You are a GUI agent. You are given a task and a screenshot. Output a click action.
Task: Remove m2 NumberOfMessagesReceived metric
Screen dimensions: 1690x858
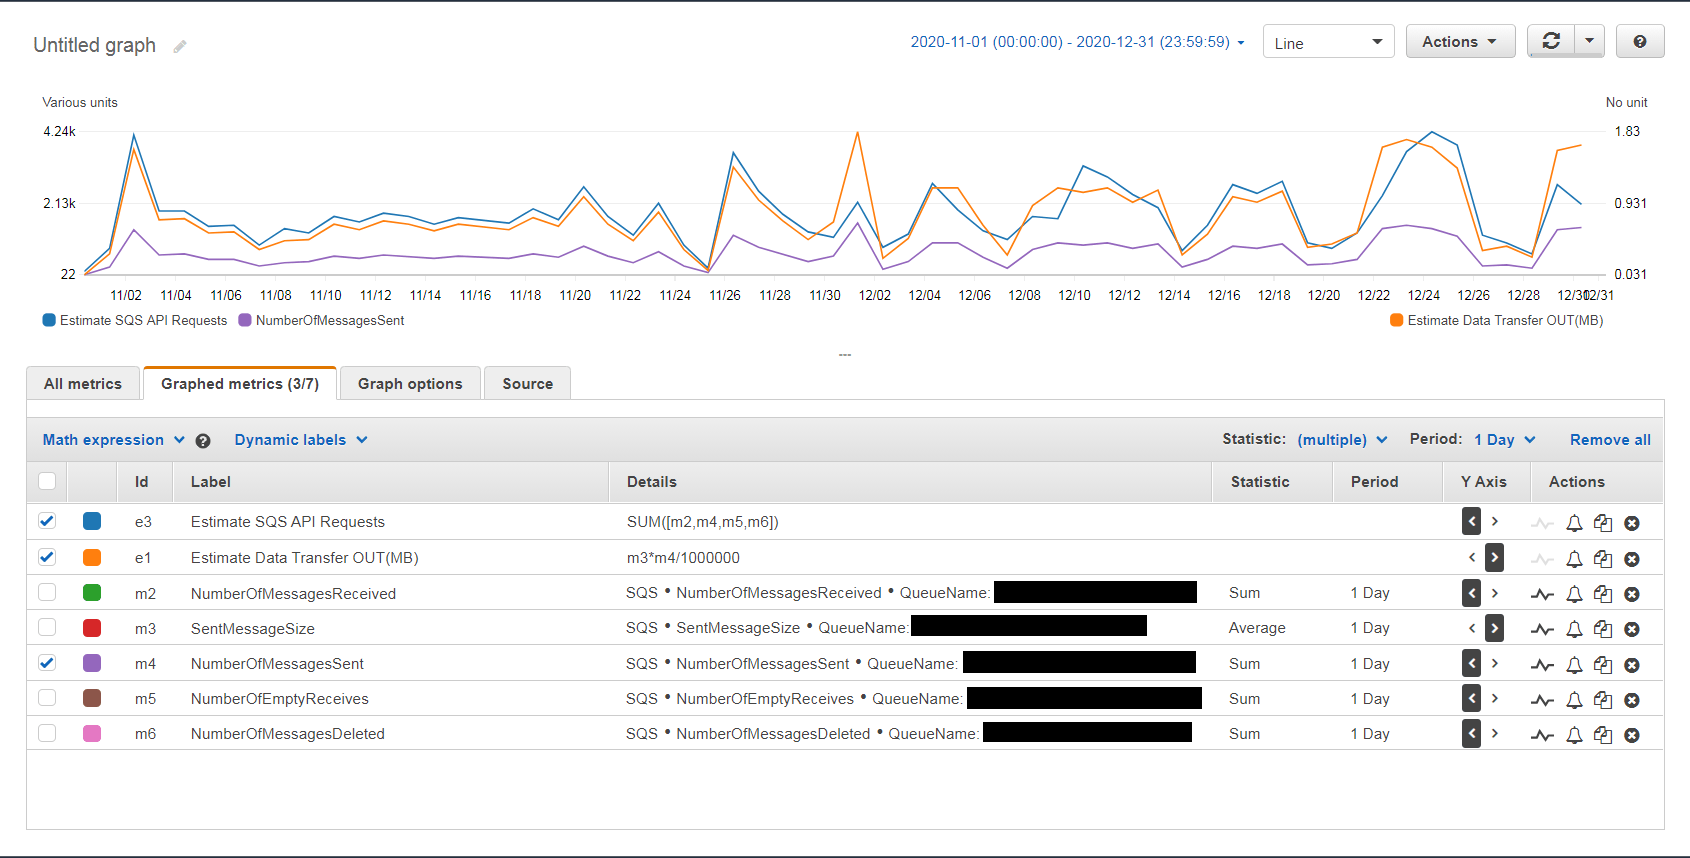pos(1632,594)
